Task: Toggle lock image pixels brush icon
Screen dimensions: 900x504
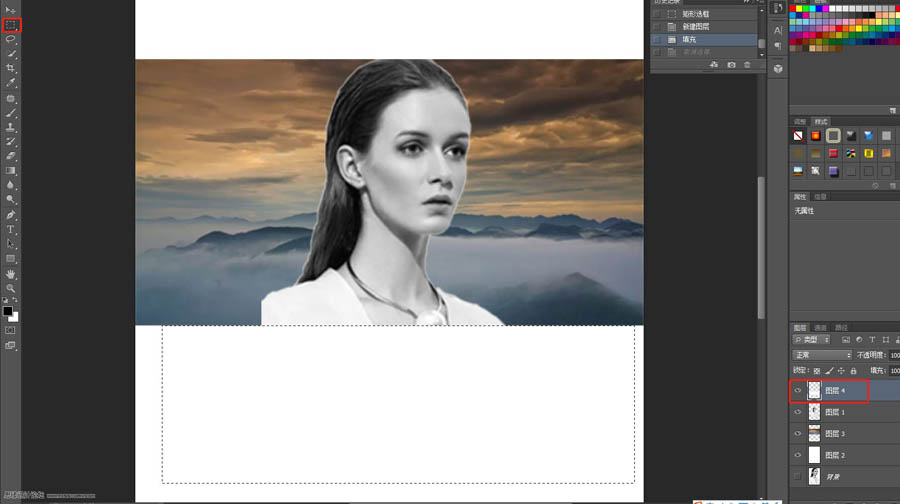Action: pyautogui.click(x=829, y=371)
